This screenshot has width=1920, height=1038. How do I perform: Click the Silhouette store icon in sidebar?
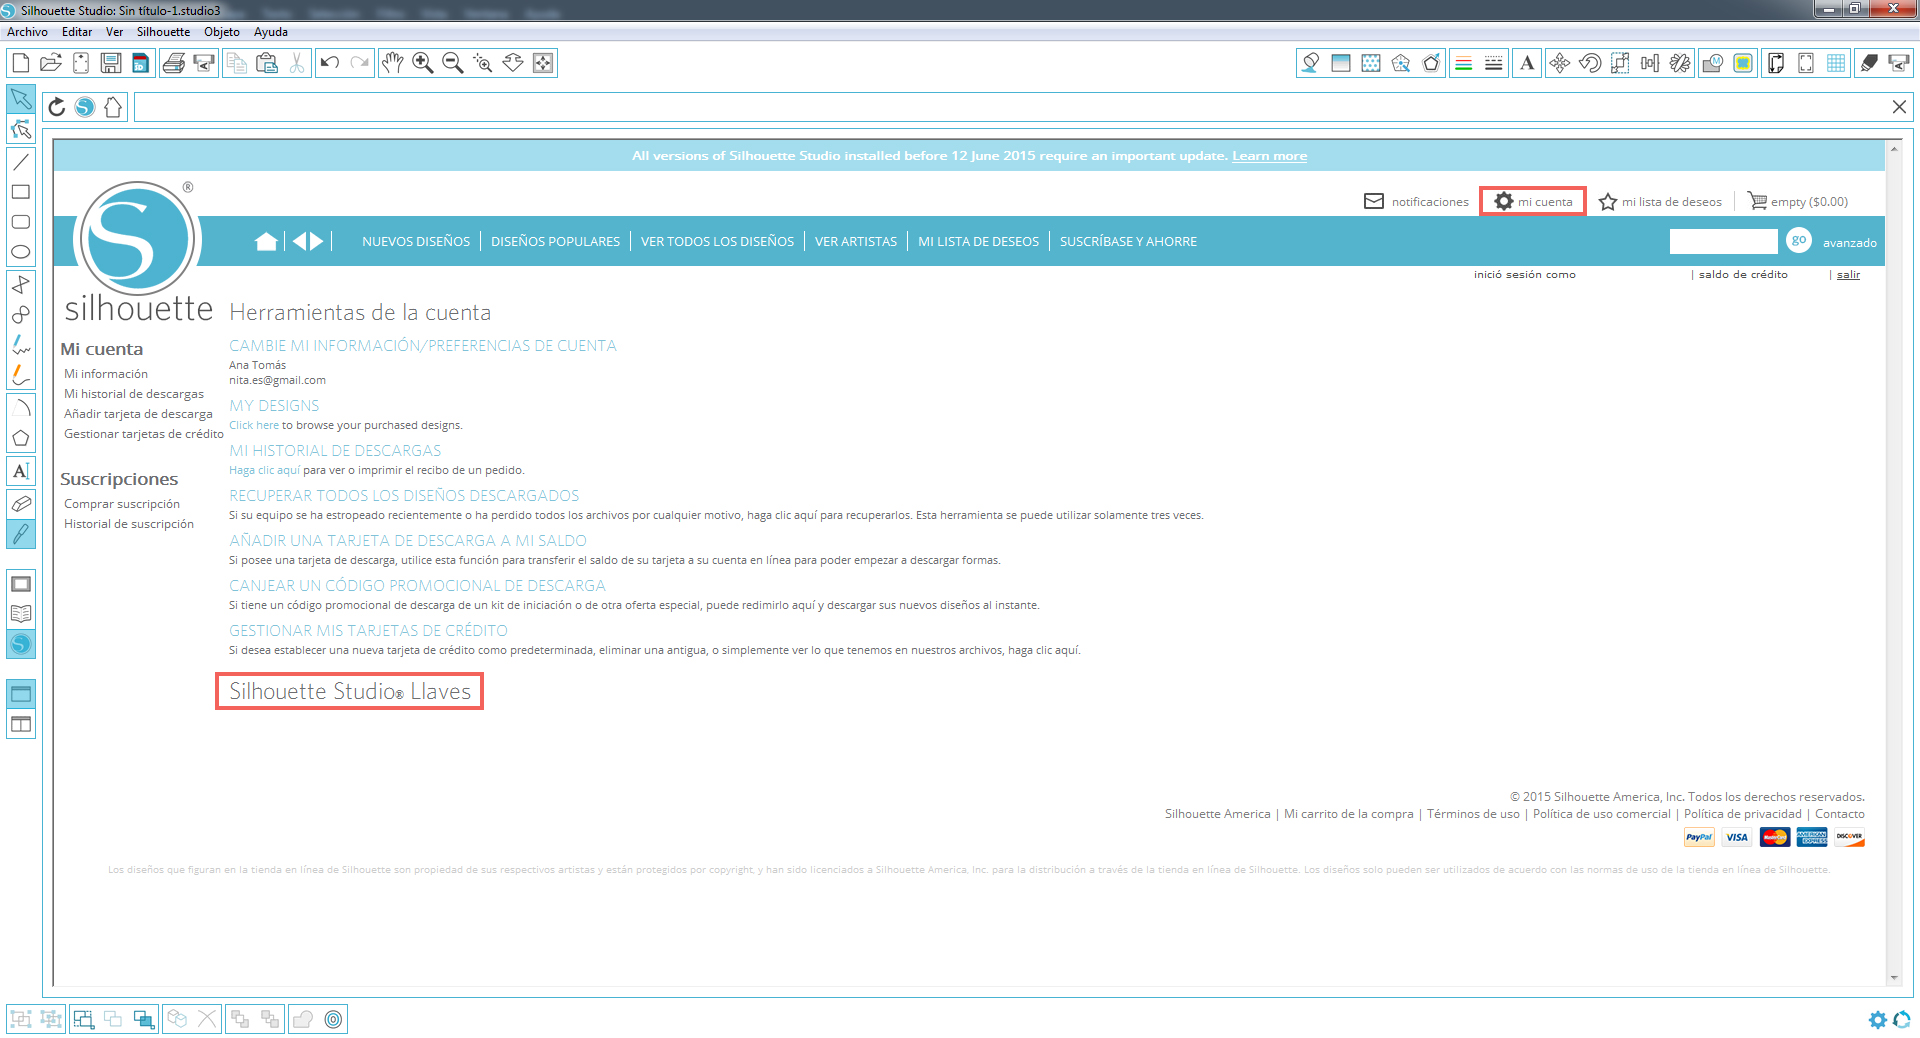tap(21, 645)
